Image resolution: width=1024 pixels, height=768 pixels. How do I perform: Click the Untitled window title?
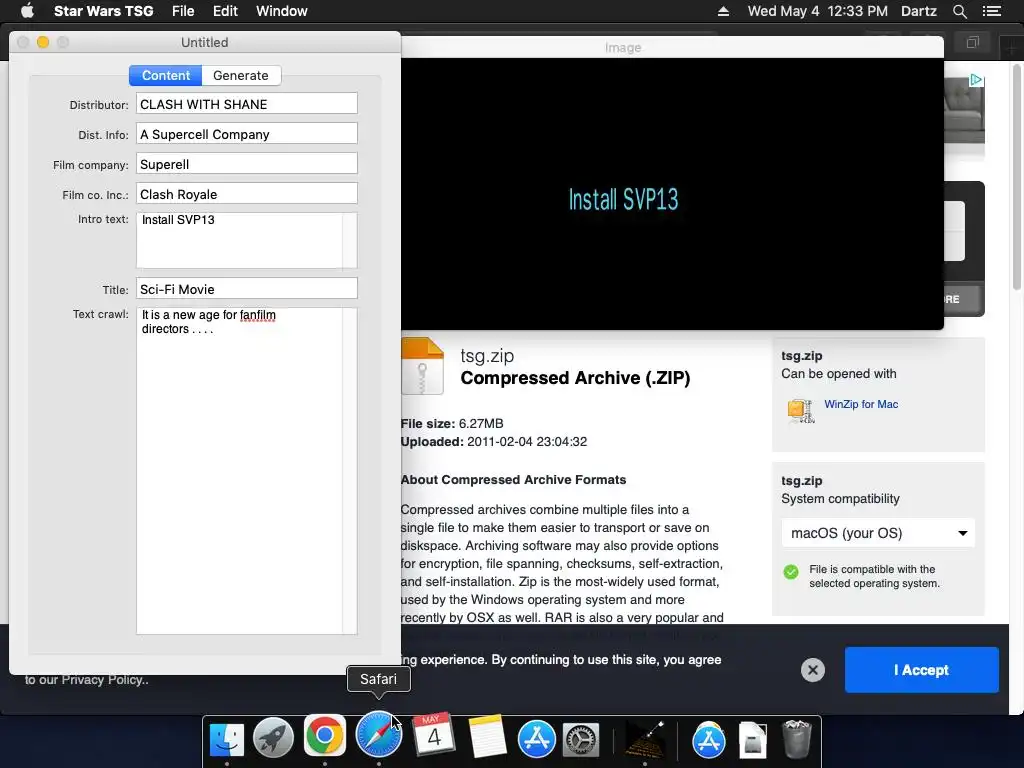pyautogui.click(x=204, y=42)
